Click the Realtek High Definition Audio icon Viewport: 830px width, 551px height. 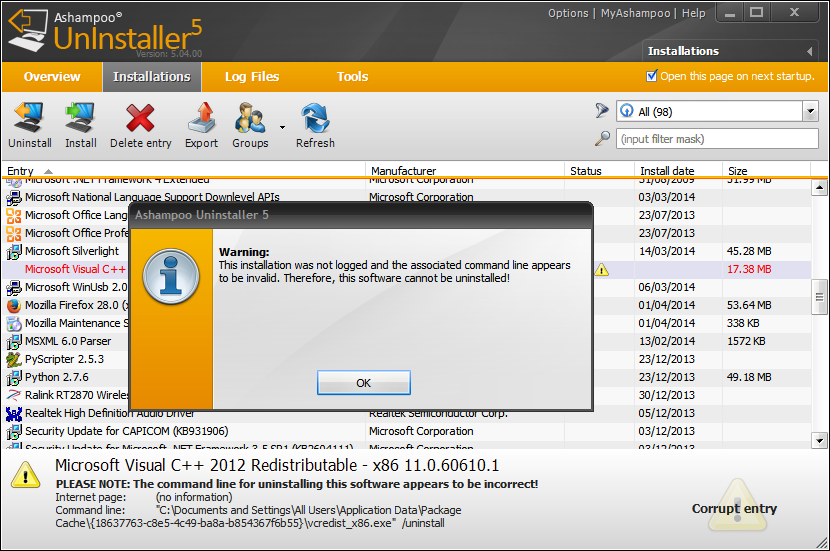pos(14,413)
